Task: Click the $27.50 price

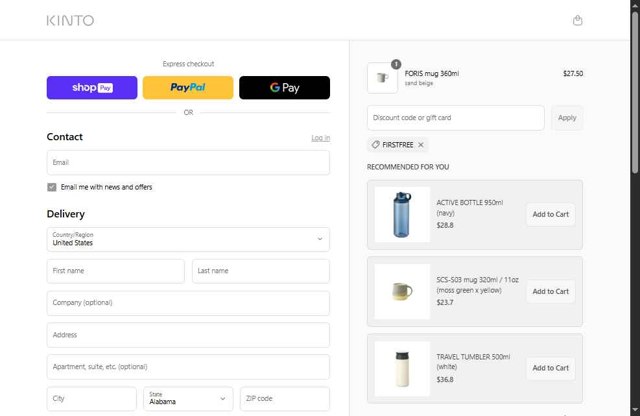Action: click(x=573, y=73)
